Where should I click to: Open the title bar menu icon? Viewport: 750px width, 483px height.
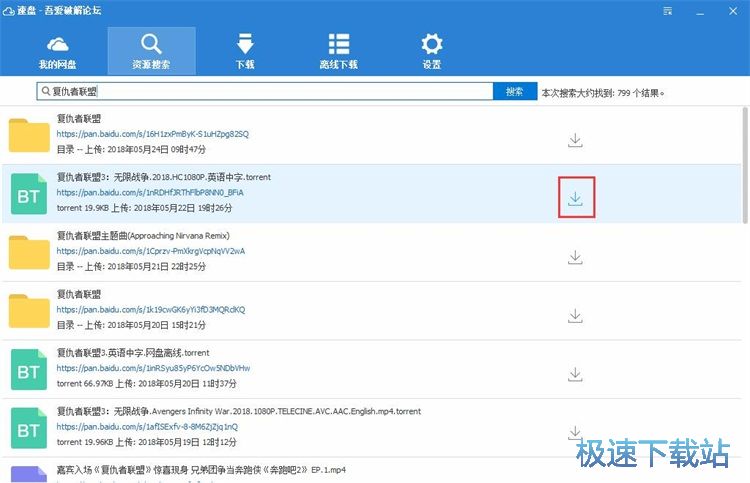668,11
